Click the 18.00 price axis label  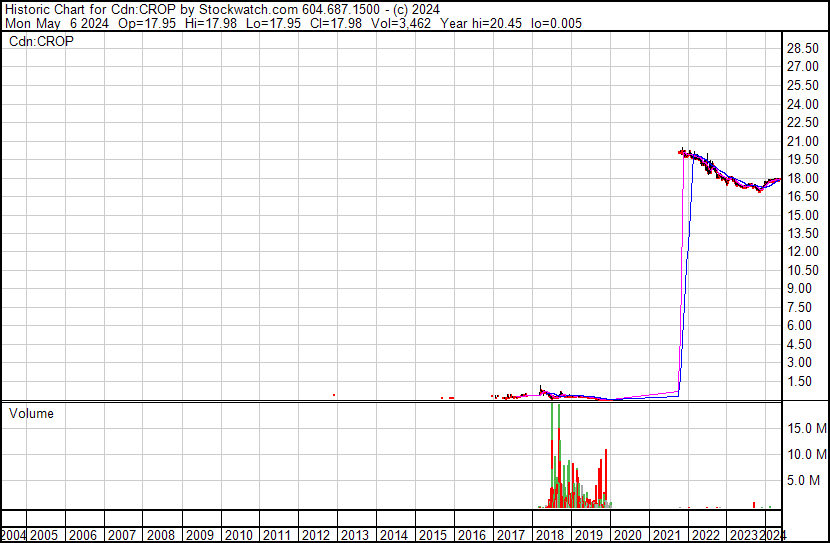[803, 178]
